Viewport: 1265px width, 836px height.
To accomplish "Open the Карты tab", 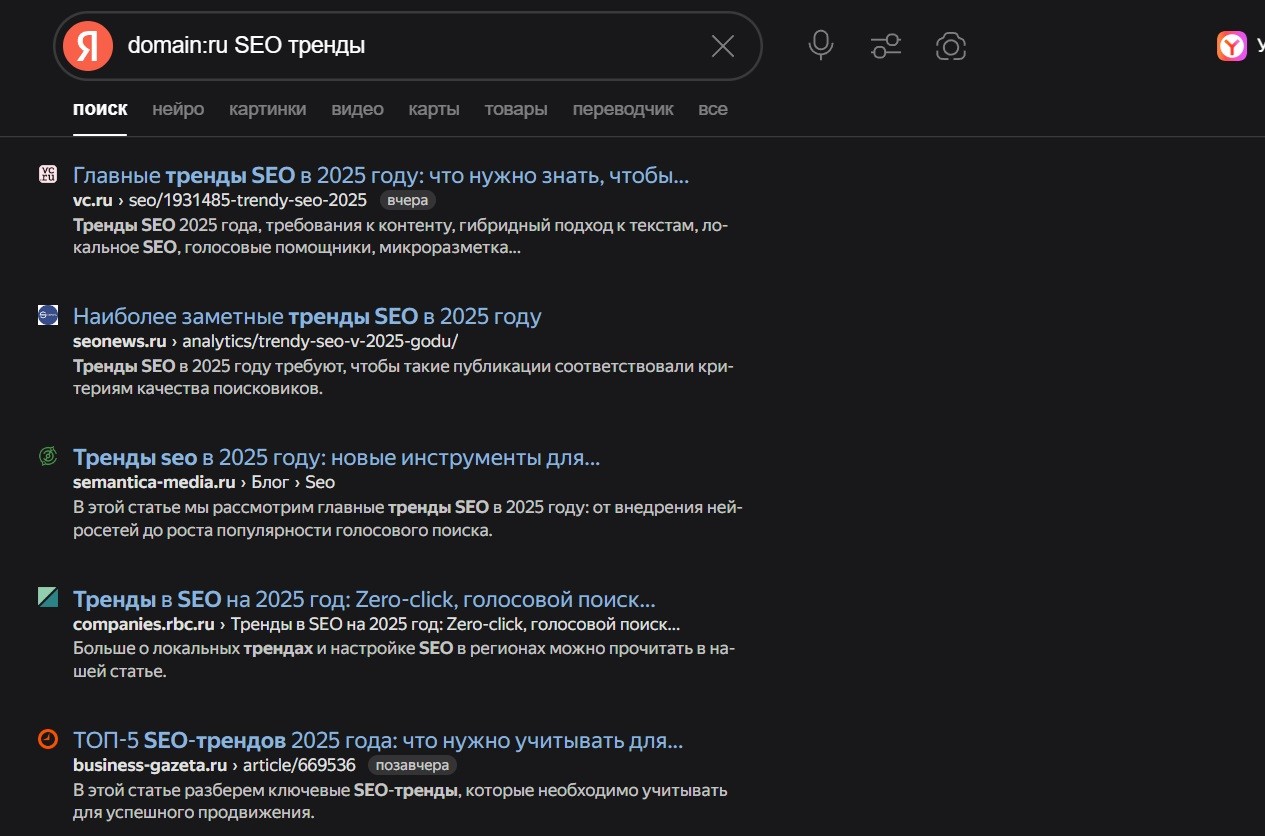I will [434, 109].
